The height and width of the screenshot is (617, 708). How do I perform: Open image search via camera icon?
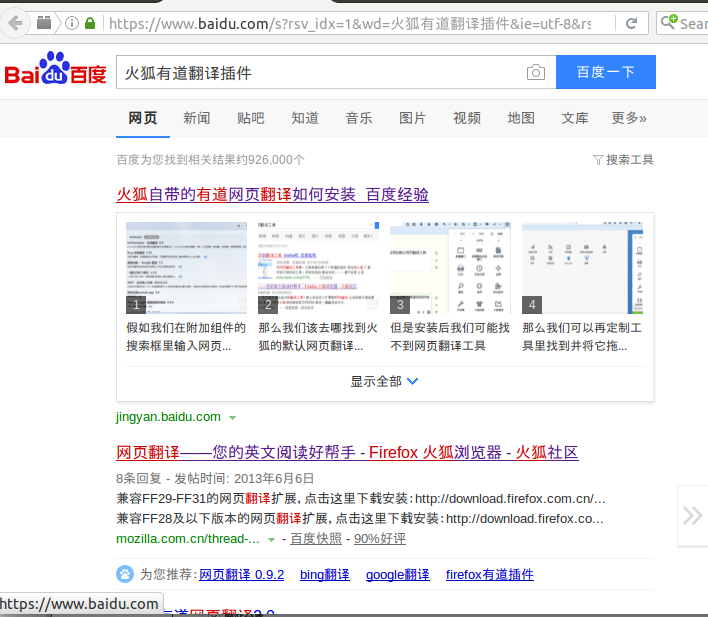click(536, 72)
